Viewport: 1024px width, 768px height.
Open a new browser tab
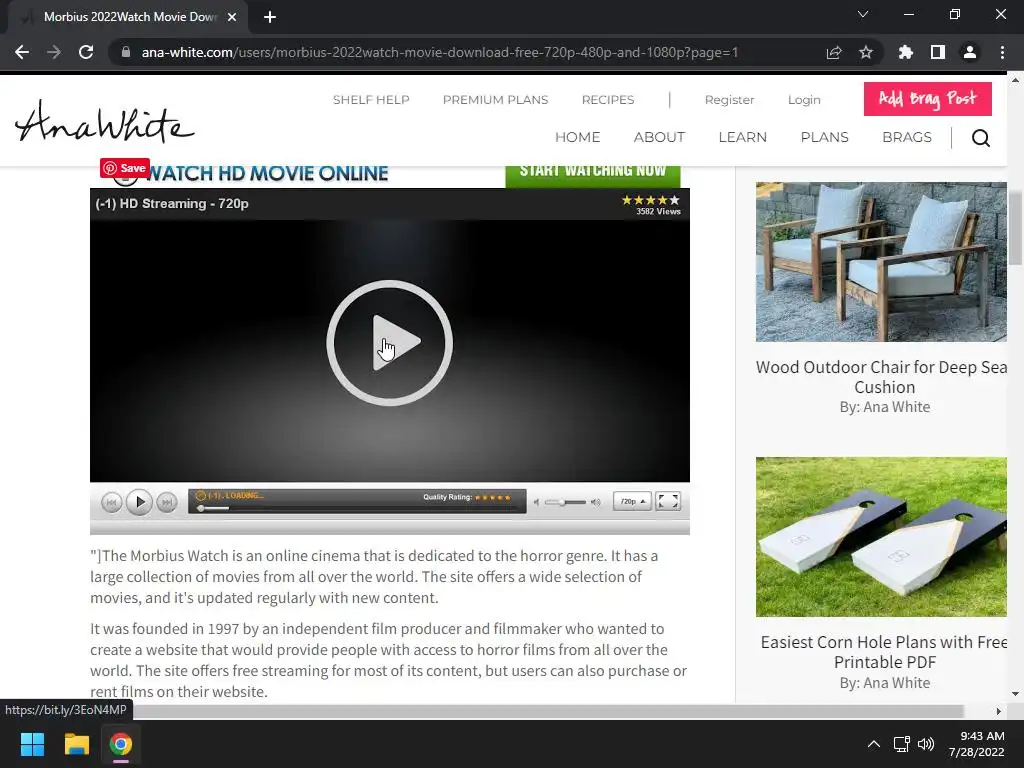tap(270, 17)
